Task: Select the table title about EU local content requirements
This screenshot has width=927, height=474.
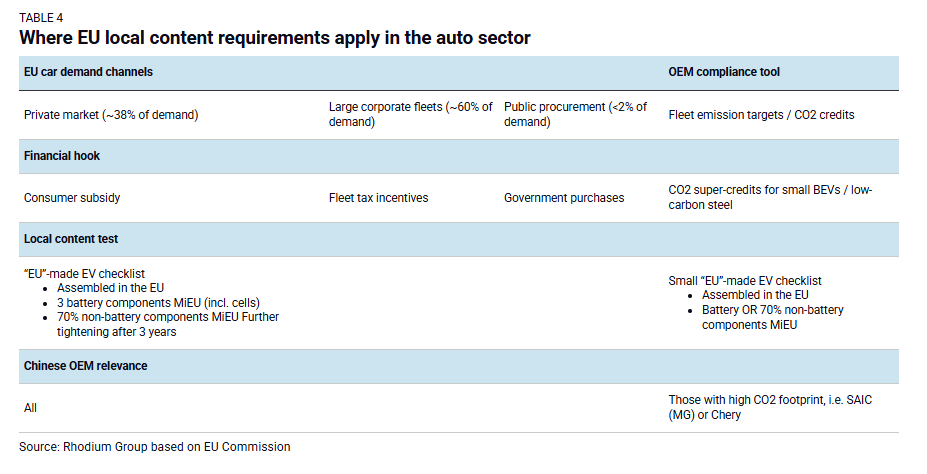Action: (x=274, y=38)
